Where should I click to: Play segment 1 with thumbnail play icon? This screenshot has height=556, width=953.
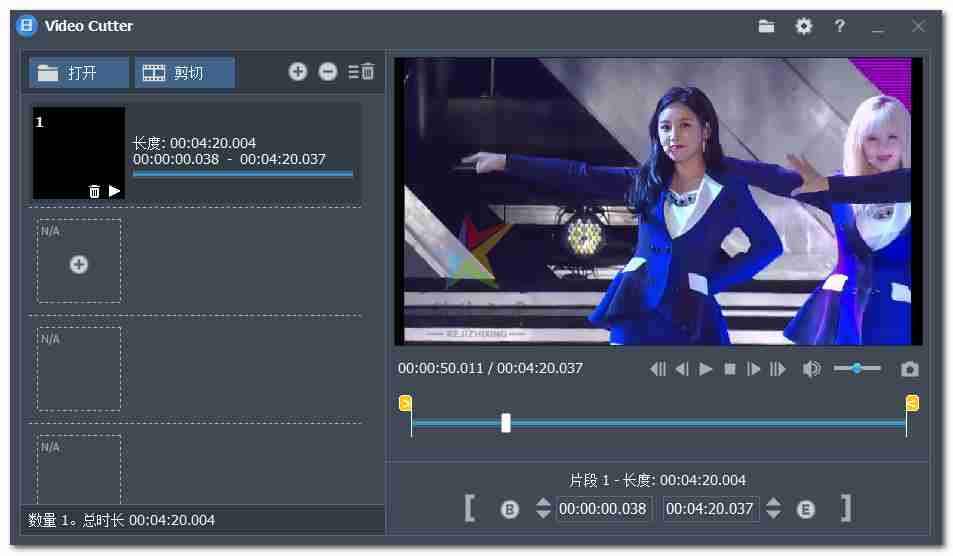click(114, 191)
